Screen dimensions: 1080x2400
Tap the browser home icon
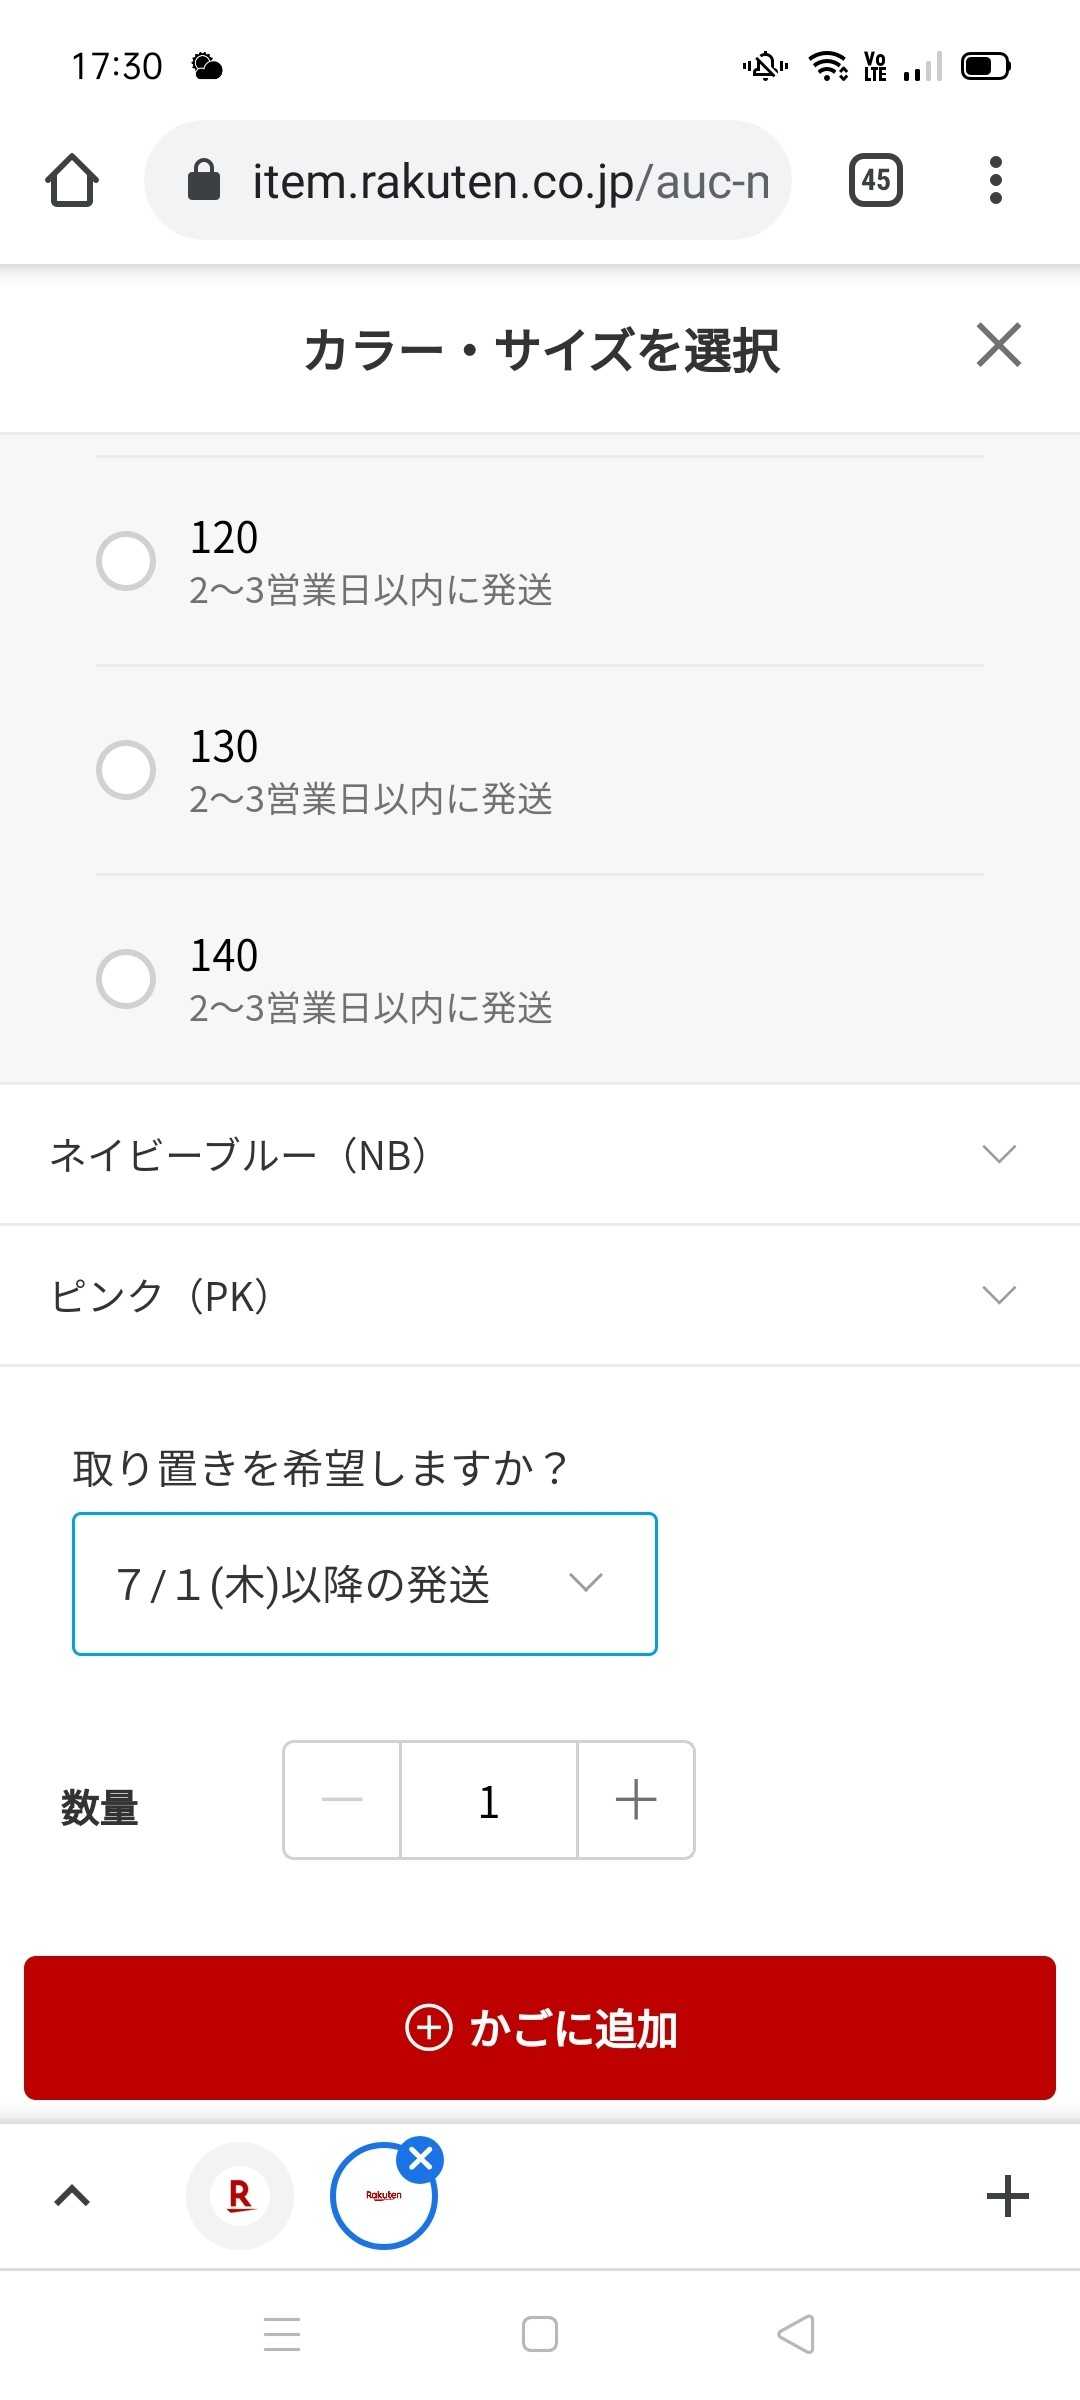coord(72,180)
